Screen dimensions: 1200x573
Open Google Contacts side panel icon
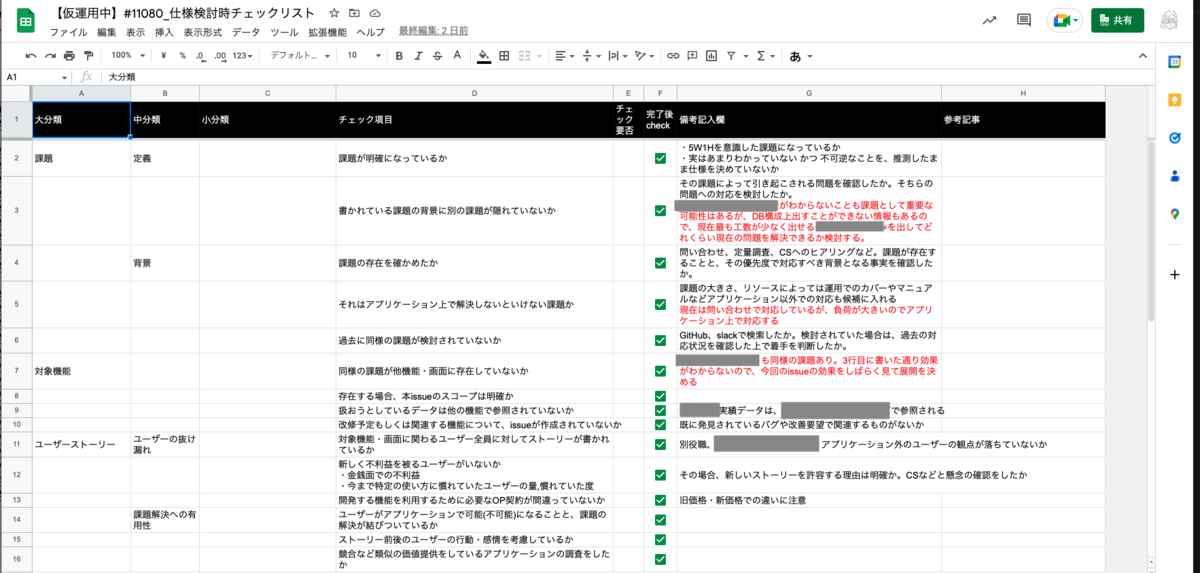tap(1175, 176)
